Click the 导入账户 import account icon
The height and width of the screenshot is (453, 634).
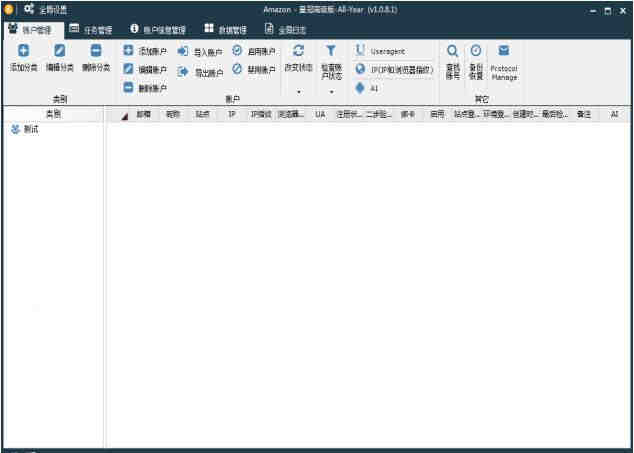click(x=183, y=51)
